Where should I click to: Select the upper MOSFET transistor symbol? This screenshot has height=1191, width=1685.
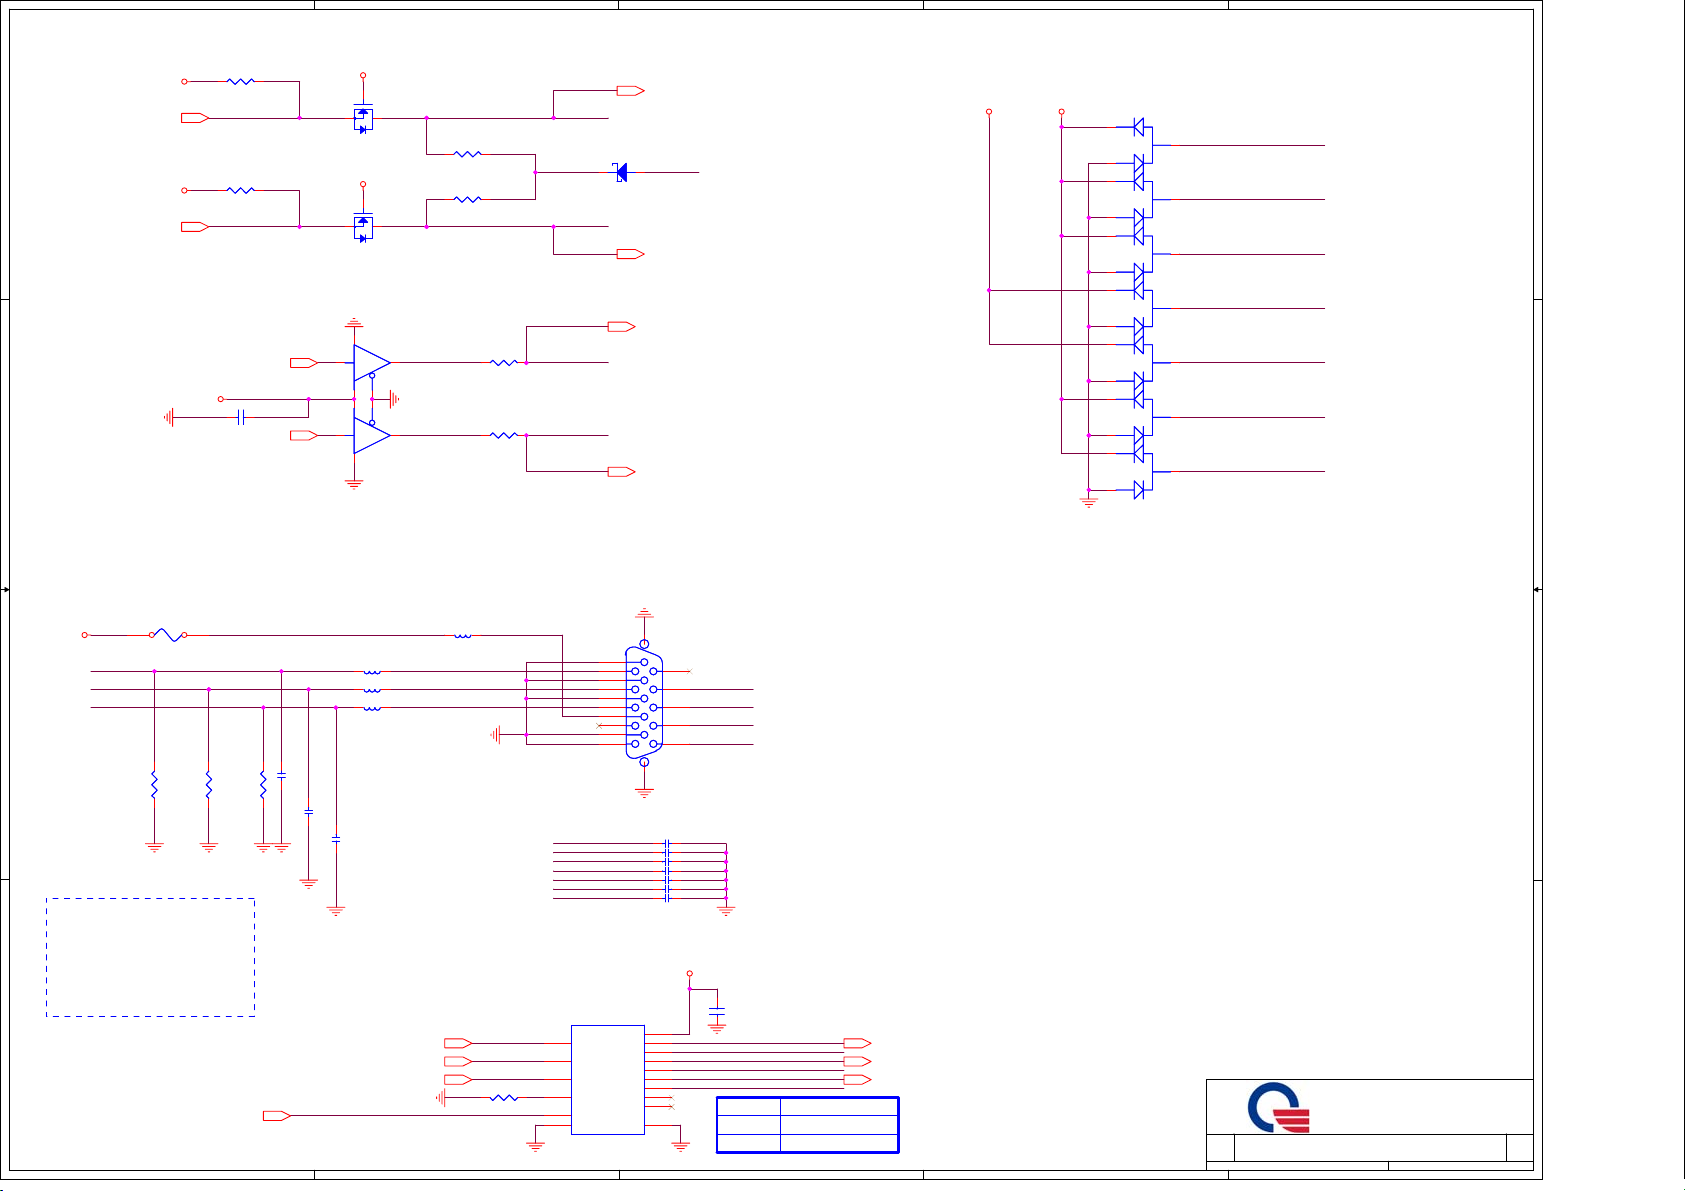tap(363, 119)
